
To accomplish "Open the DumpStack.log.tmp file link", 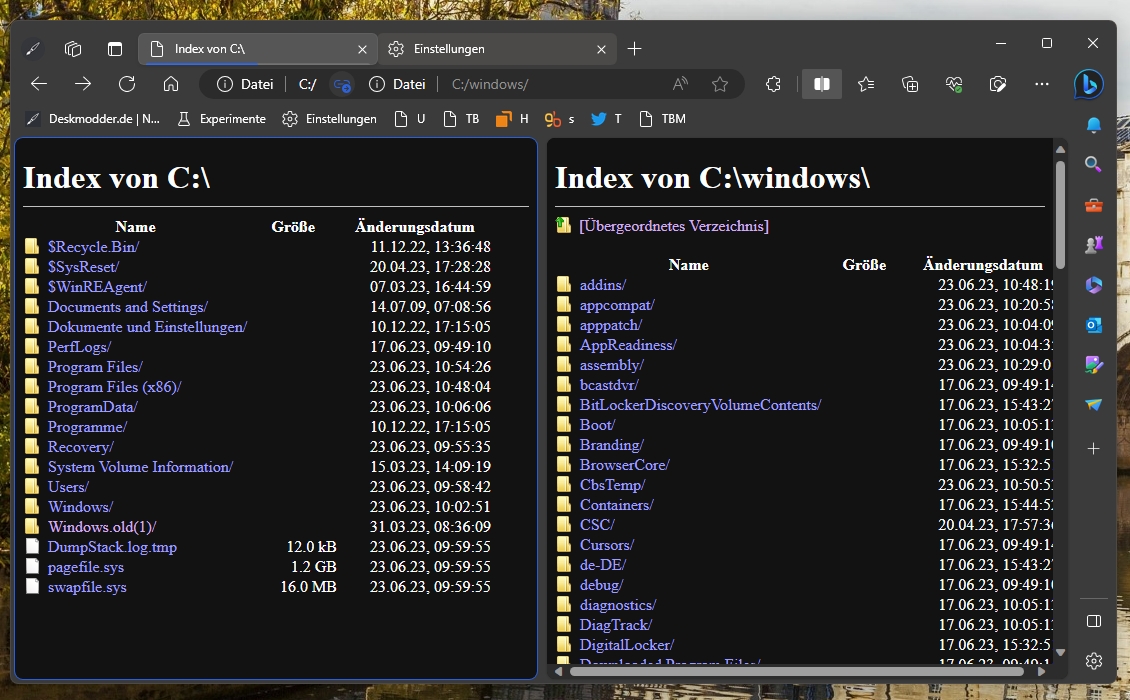I will [x=112, y=547].
